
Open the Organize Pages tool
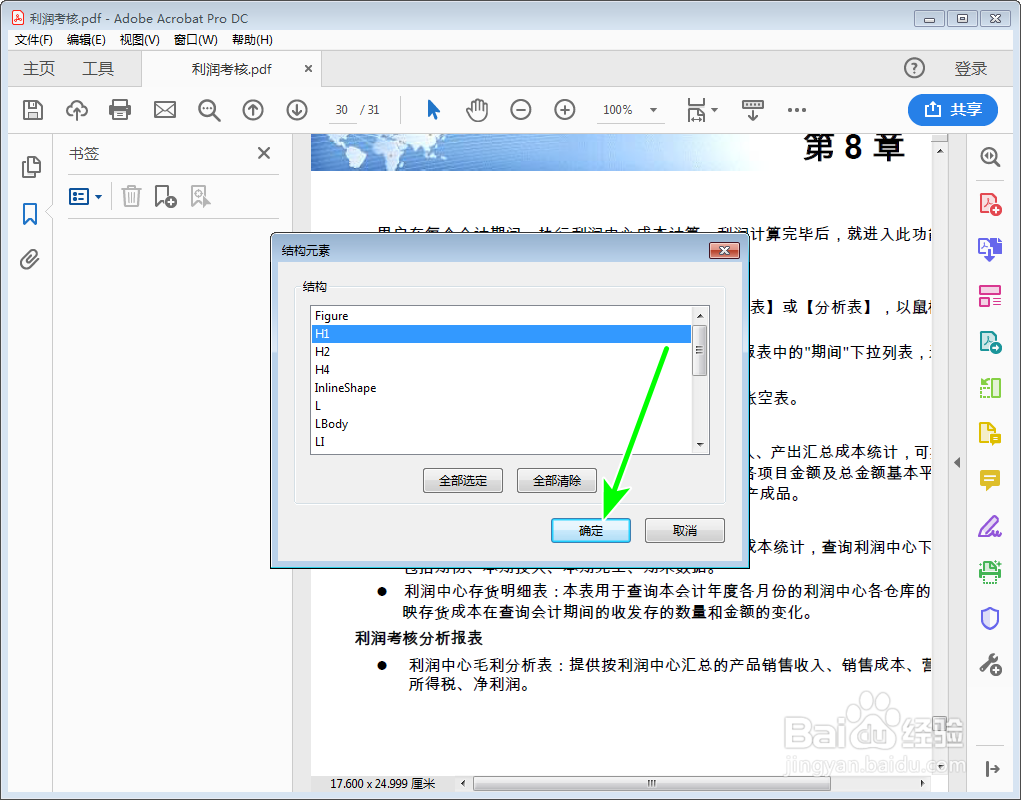[990, 296]
